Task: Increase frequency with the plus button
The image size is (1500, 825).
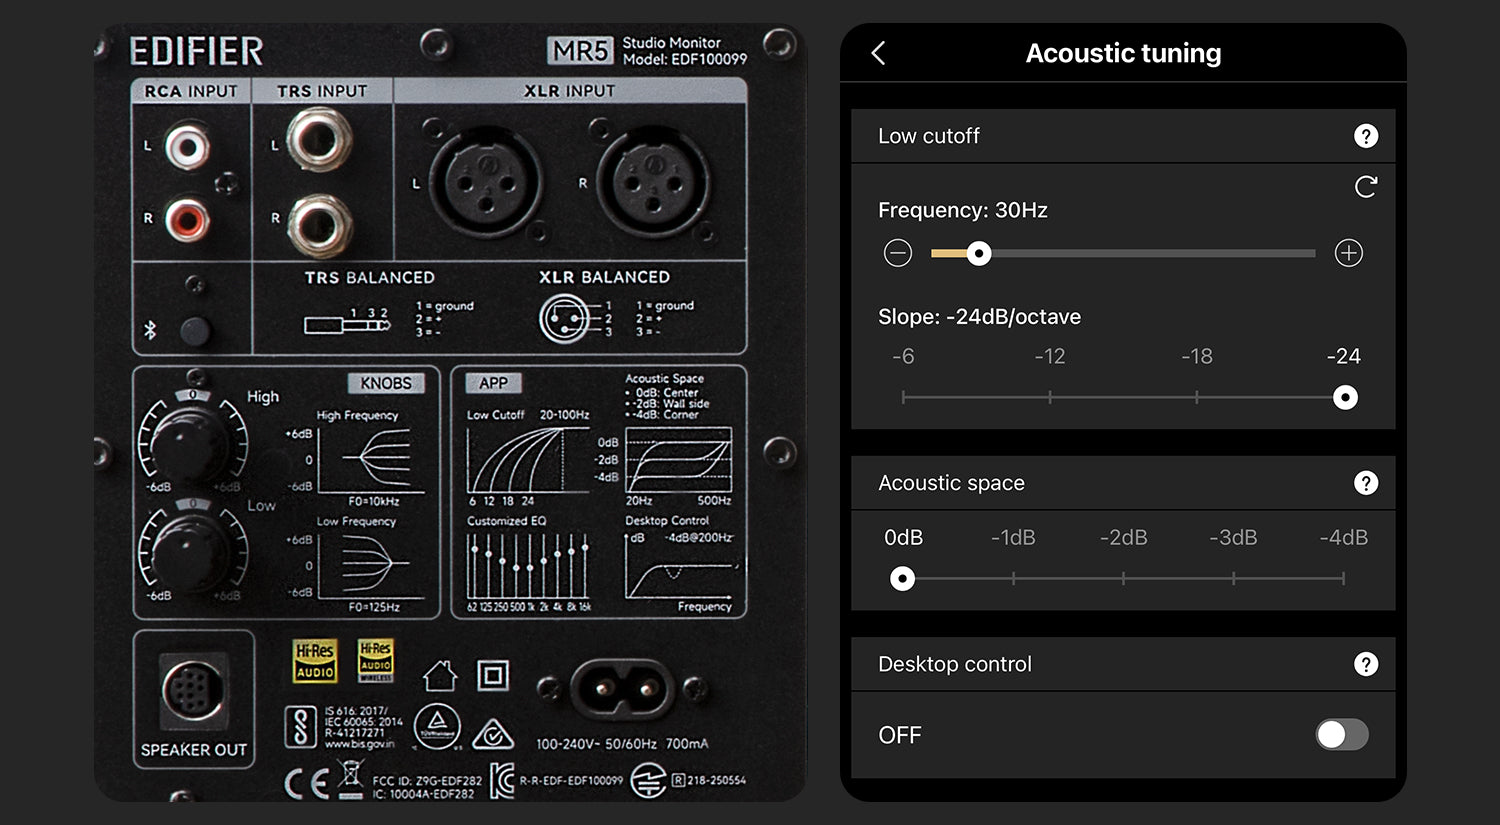Action: [1348, 253]
